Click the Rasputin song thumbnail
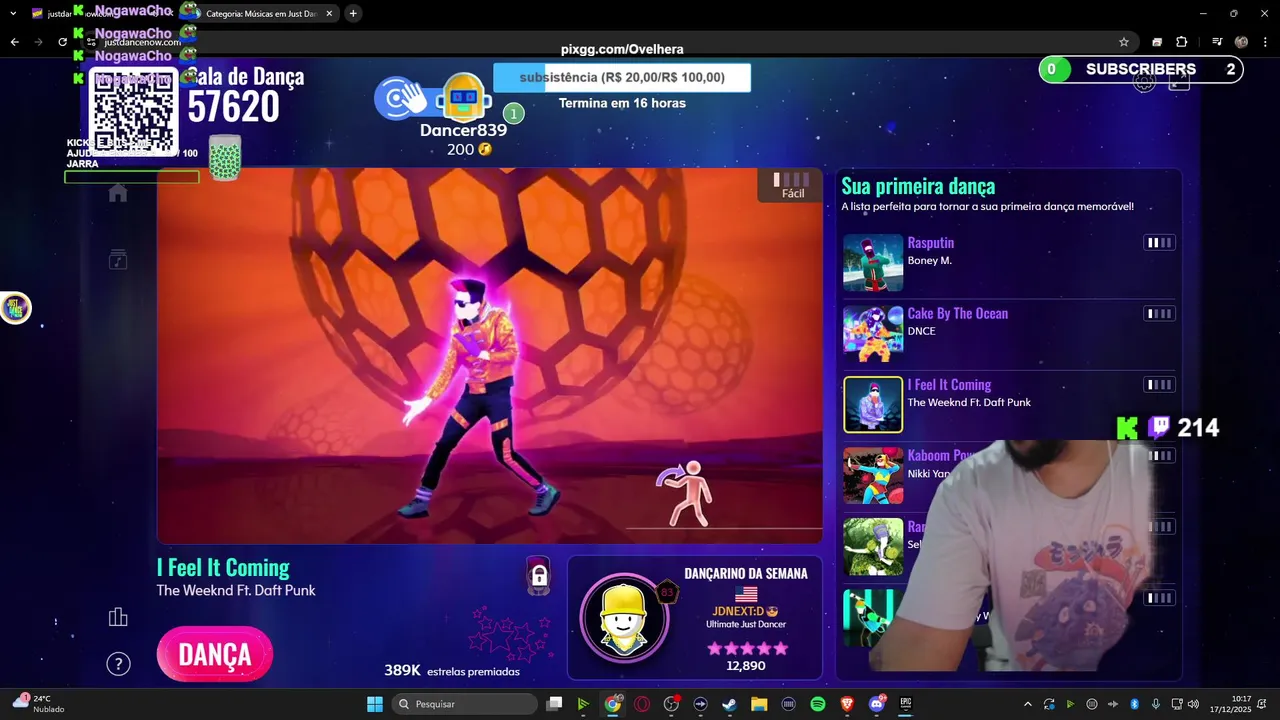 click(873, 262)
